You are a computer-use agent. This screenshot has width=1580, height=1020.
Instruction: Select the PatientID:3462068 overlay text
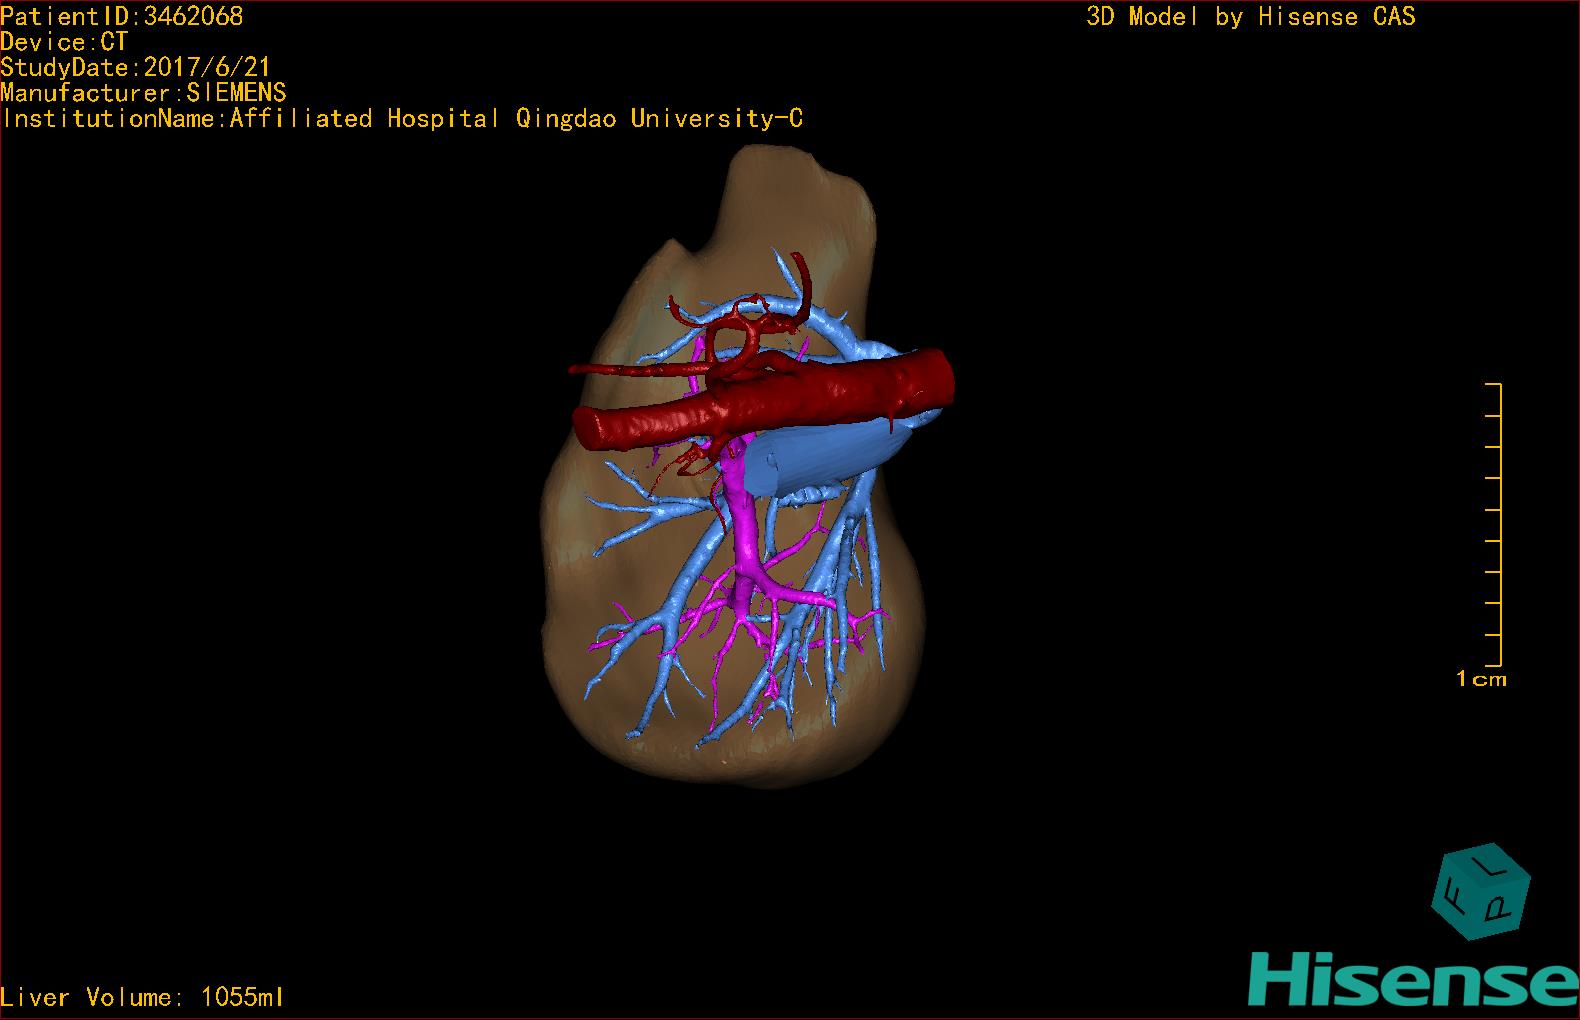121,16
